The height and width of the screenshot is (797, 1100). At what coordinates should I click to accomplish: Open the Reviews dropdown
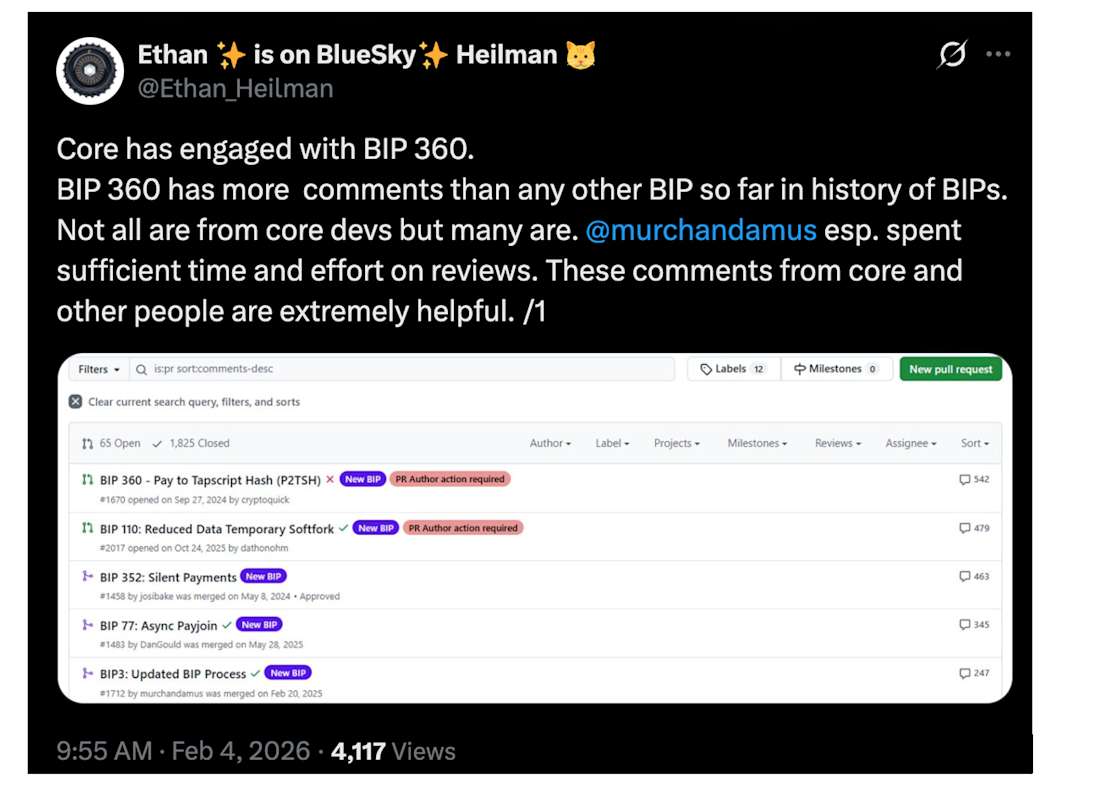(836, 443)
